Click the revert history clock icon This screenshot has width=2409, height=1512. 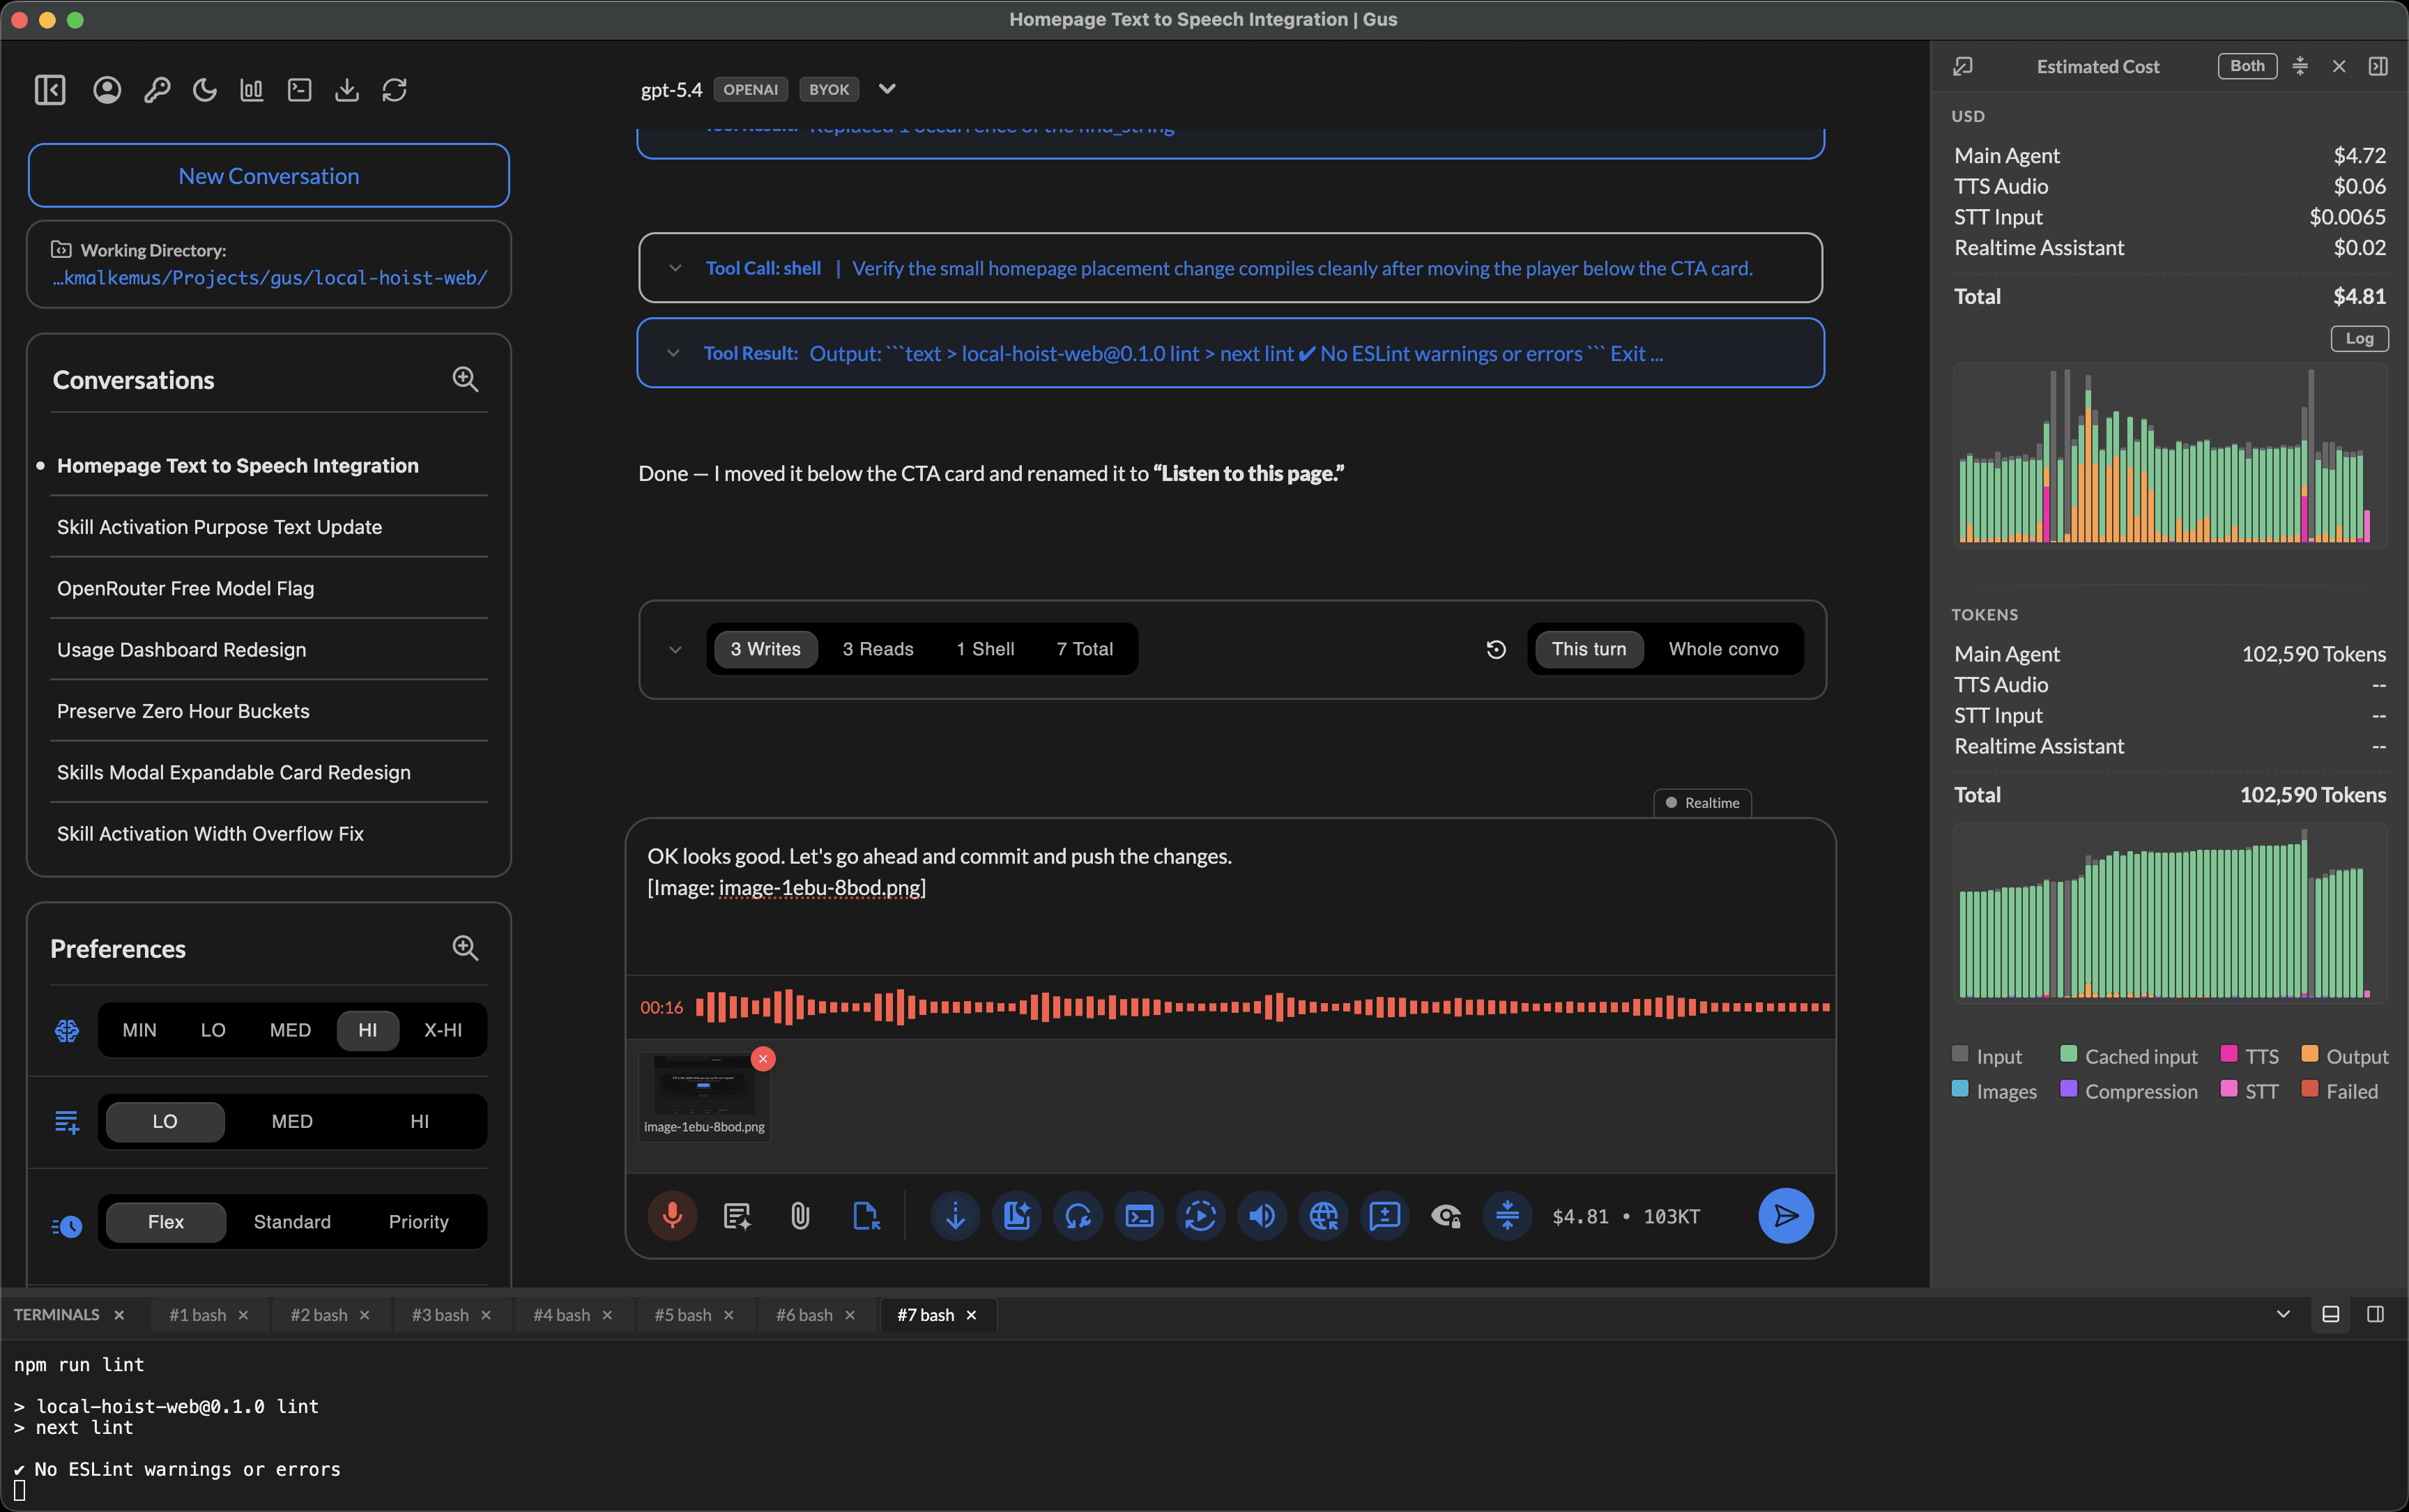(x=1496, y=649)
